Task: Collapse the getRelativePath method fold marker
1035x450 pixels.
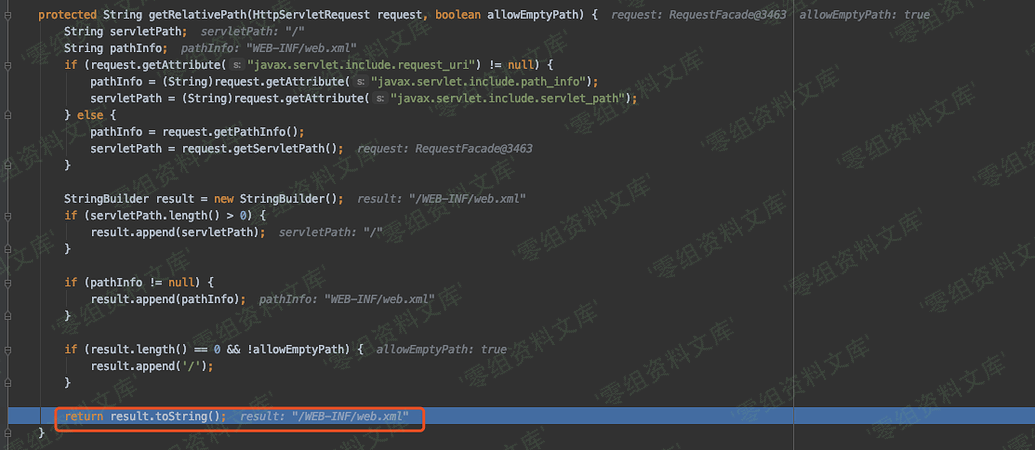Action: pyautogui.click(x=8, y=16)
